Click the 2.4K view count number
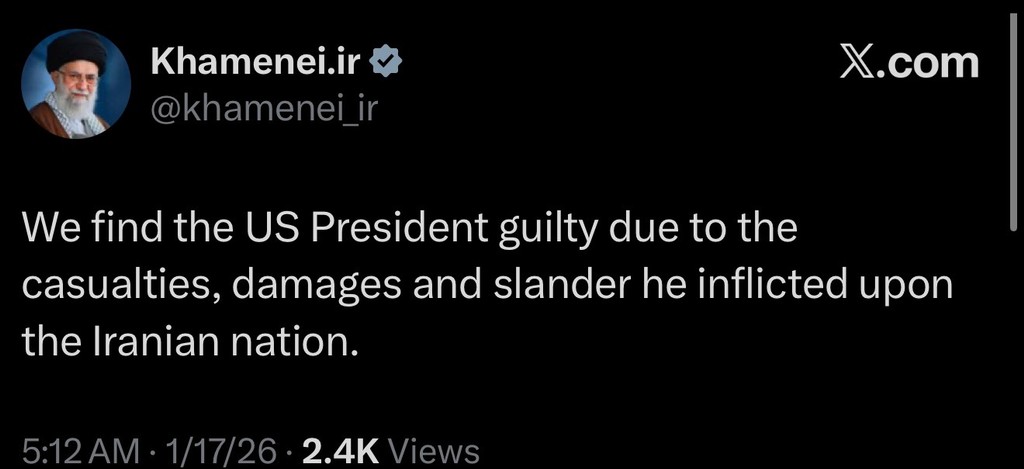Viewport: 1024px width, 469px height. tap(339, 451)
